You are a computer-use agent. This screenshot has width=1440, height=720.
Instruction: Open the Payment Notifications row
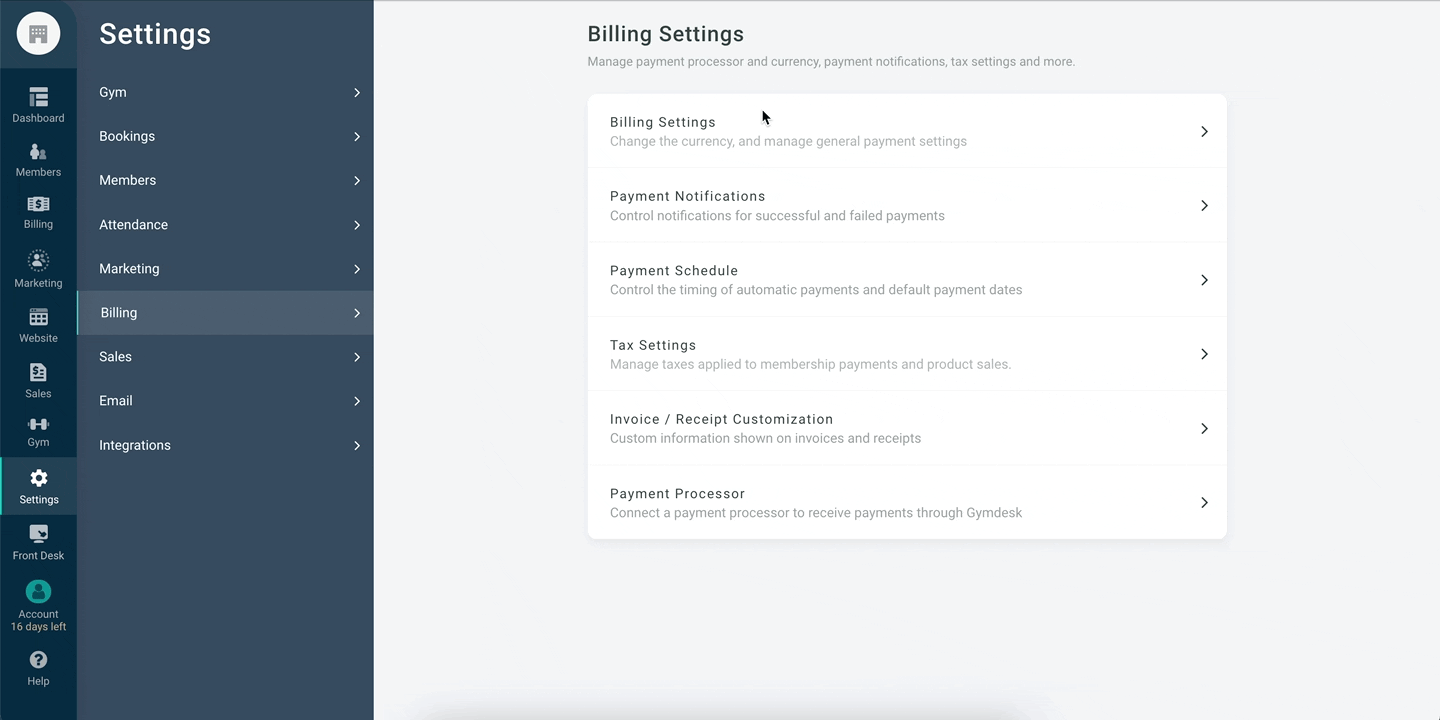pos(906,206)
